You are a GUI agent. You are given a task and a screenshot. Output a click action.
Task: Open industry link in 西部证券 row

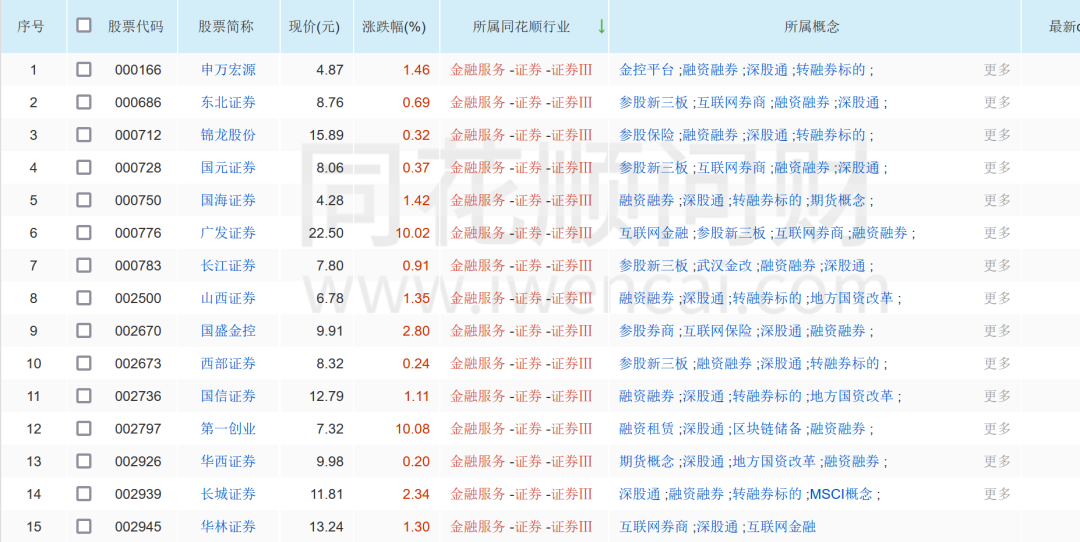click(x=521, y=363)
